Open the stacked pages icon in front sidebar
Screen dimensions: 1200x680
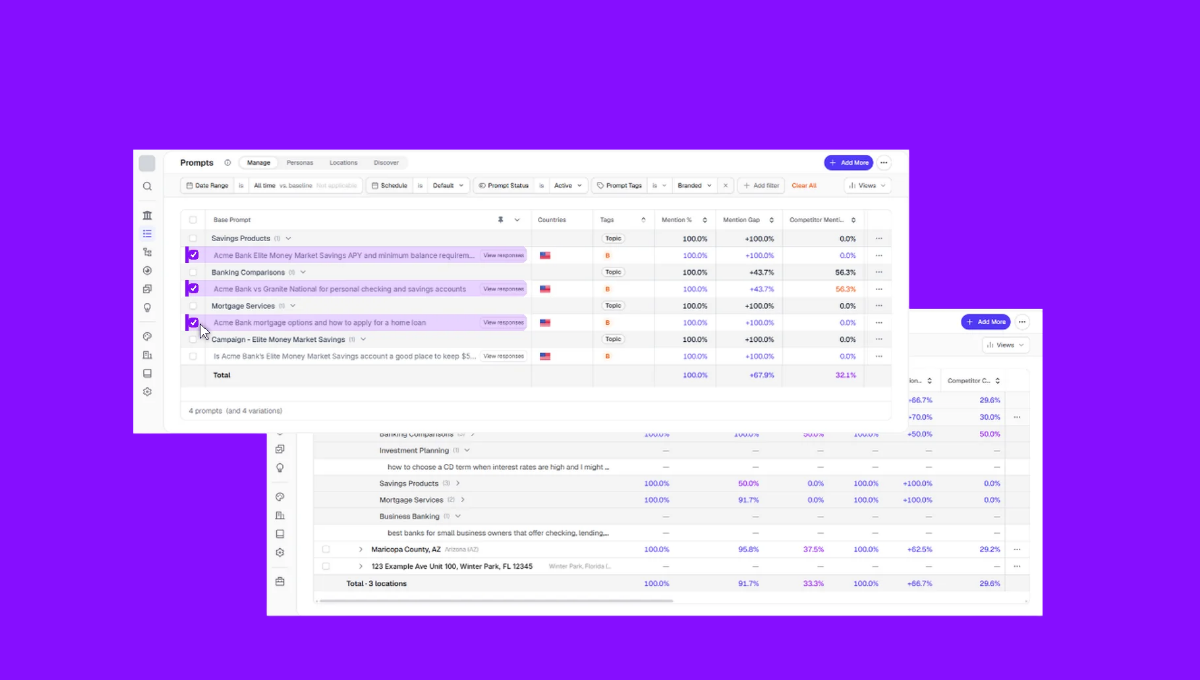click(x=147, y=289)
